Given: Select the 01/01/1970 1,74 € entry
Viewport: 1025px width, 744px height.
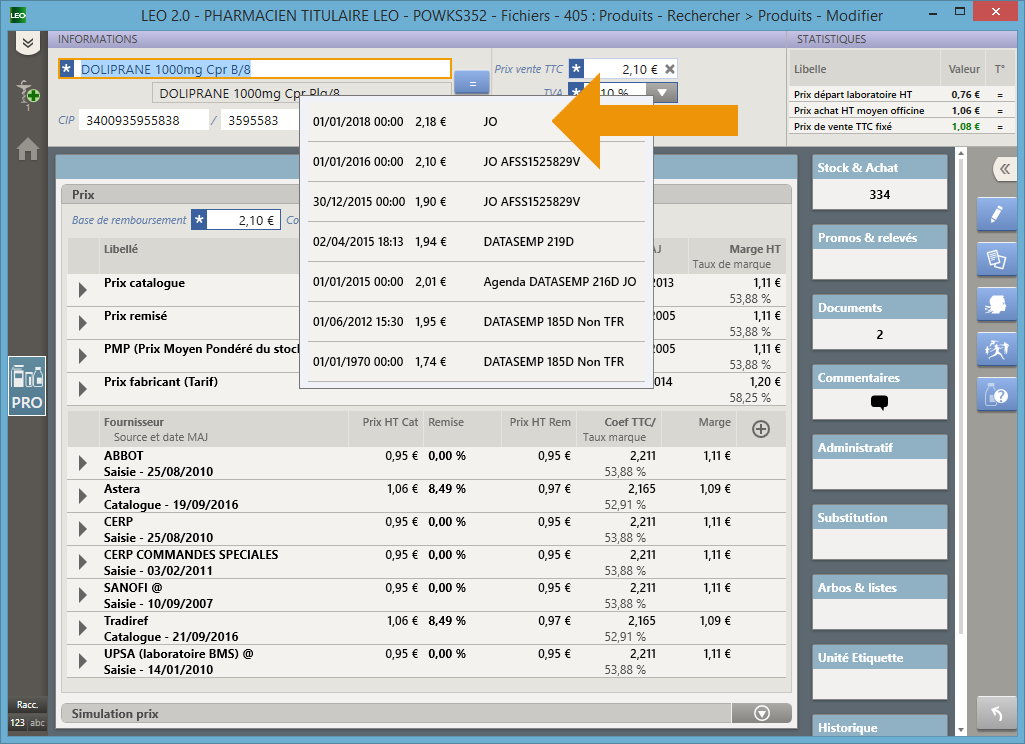Looking at the screenshot, I should click(x=476, y=362).
